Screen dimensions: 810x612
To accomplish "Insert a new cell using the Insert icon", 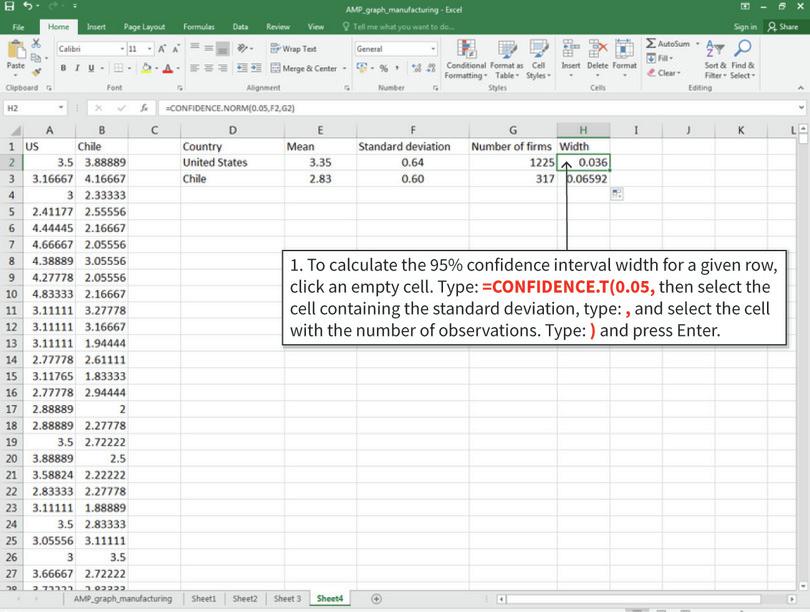I will (x=568, y=48).
